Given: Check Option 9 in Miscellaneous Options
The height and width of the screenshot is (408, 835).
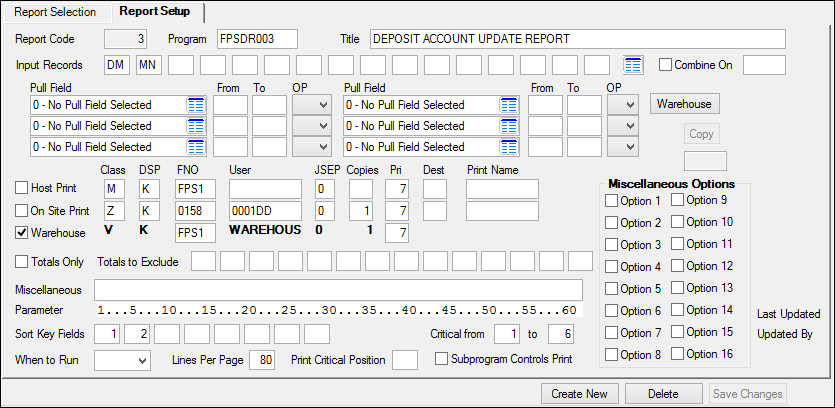Looking at the screenshot, I should coord(679,200).
